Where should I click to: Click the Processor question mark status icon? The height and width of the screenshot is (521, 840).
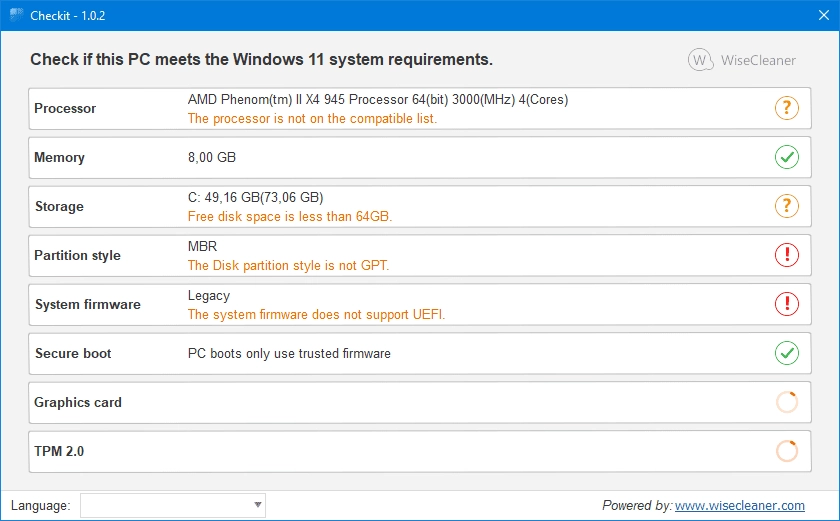(786, 108)
